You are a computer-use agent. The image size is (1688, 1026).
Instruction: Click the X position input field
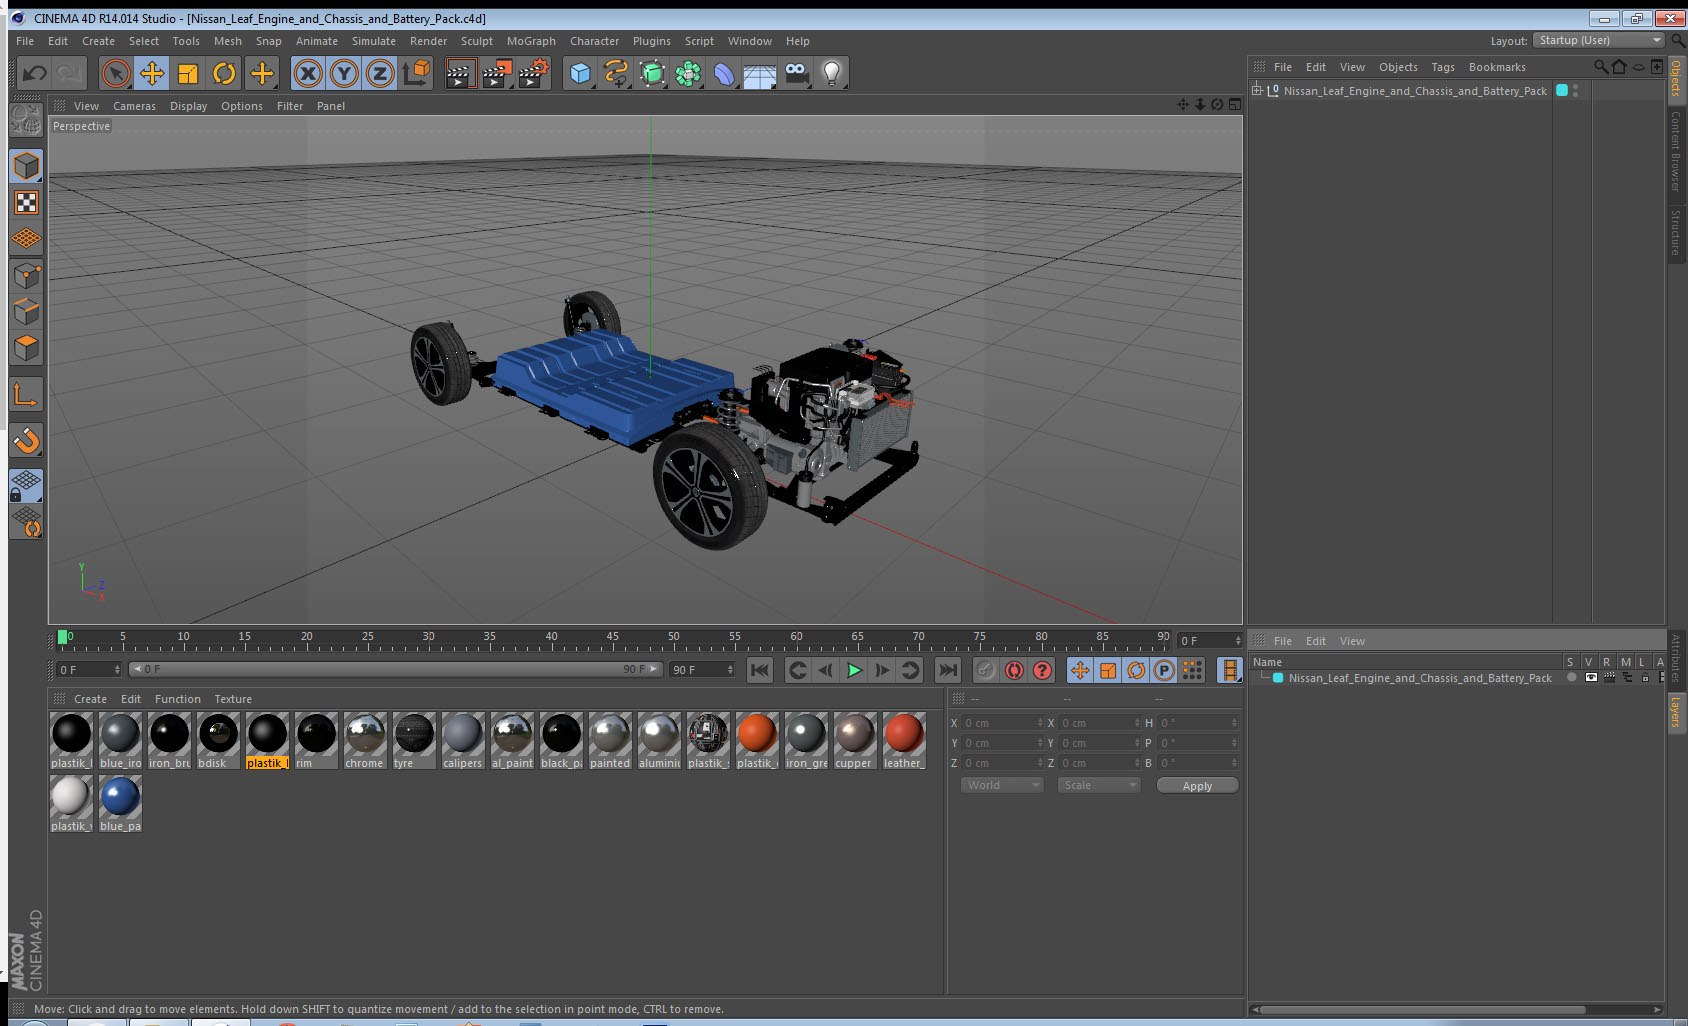click(x=1002, y=723)
